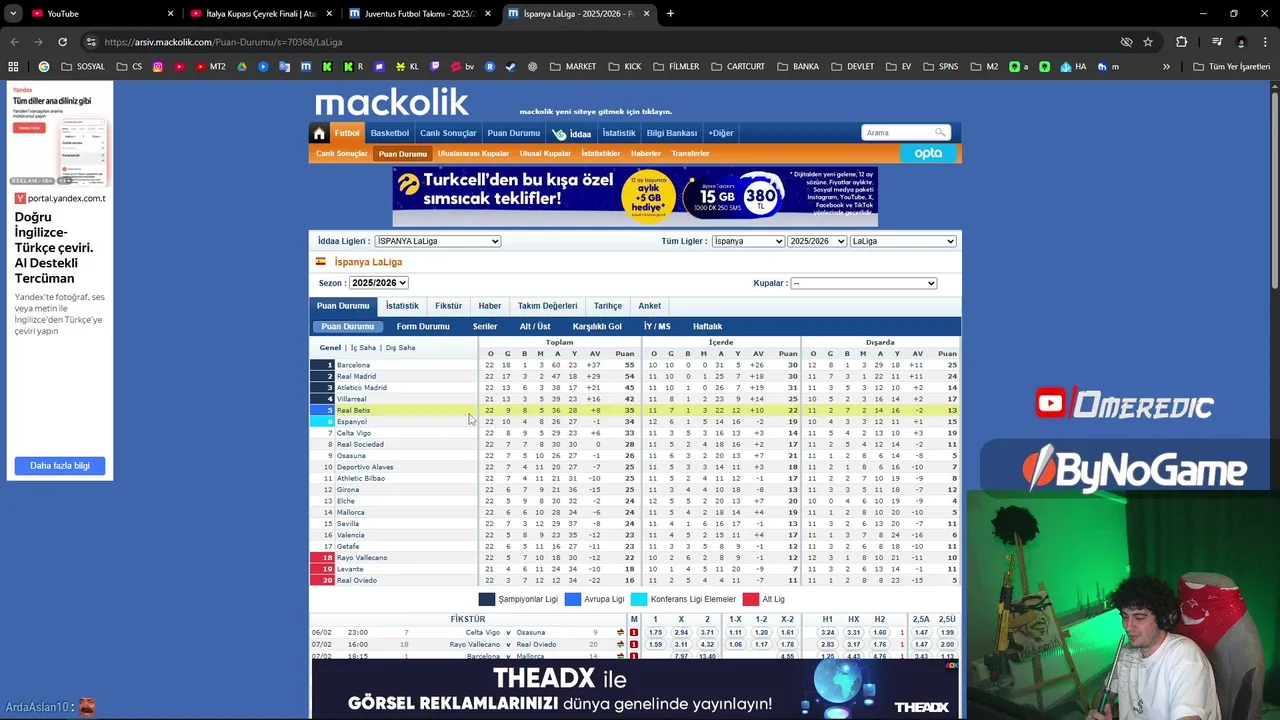This screenshot has height=720, width=1280.
Task: Show more bookmarks with the double chevron
Action: 1166,67
